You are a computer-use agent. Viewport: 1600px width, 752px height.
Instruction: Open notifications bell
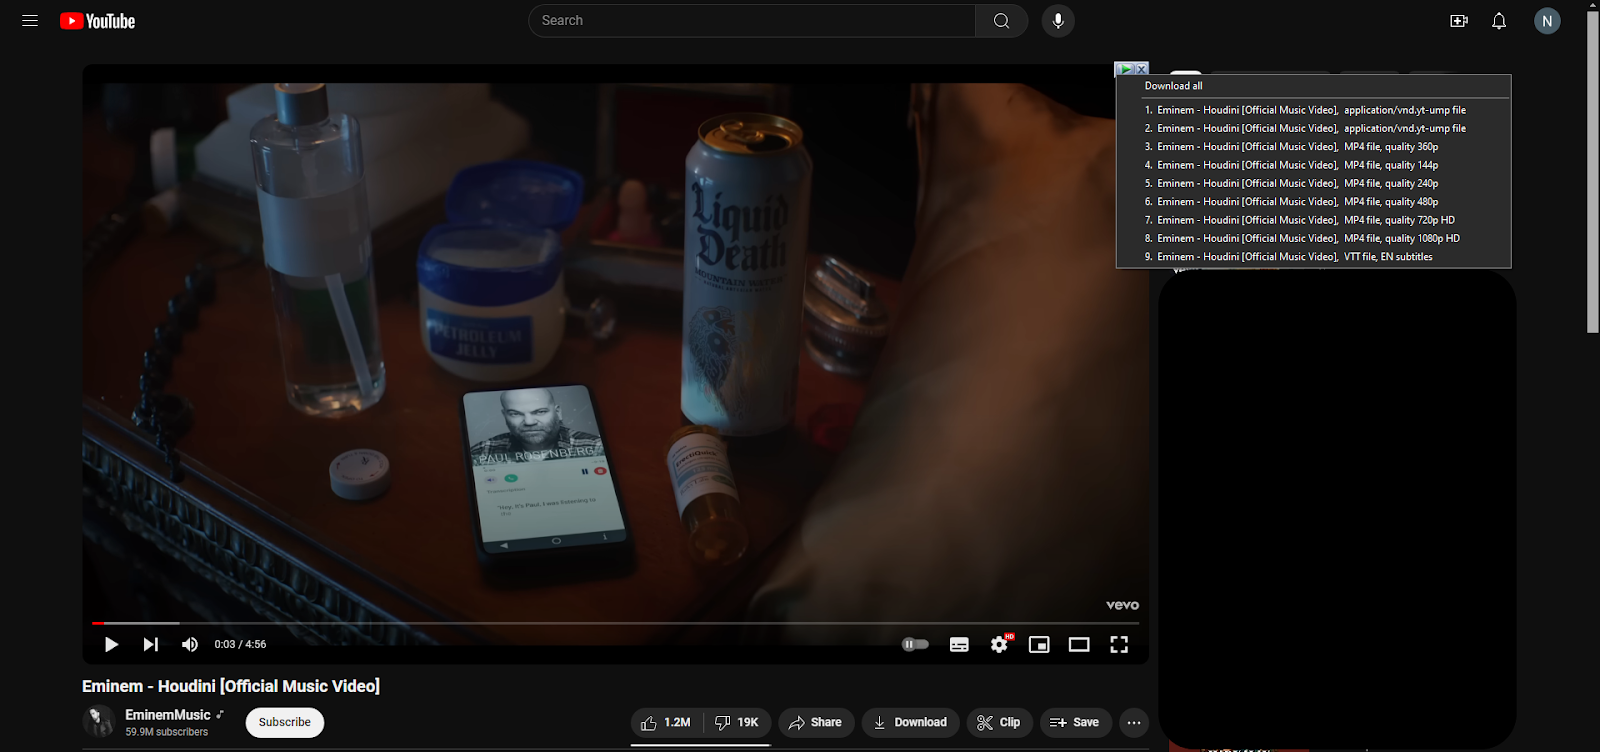[x=1499, y=21]
